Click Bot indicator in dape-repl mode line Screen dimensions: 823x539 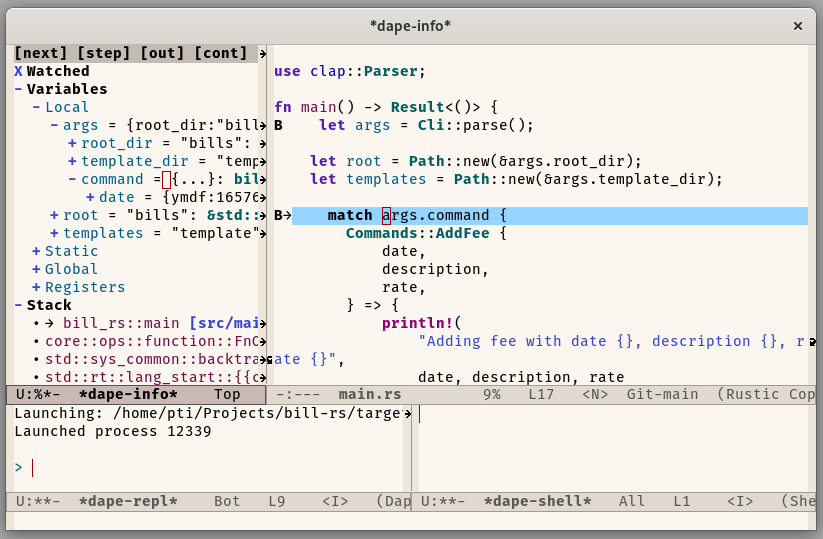[x=227, y=501]
